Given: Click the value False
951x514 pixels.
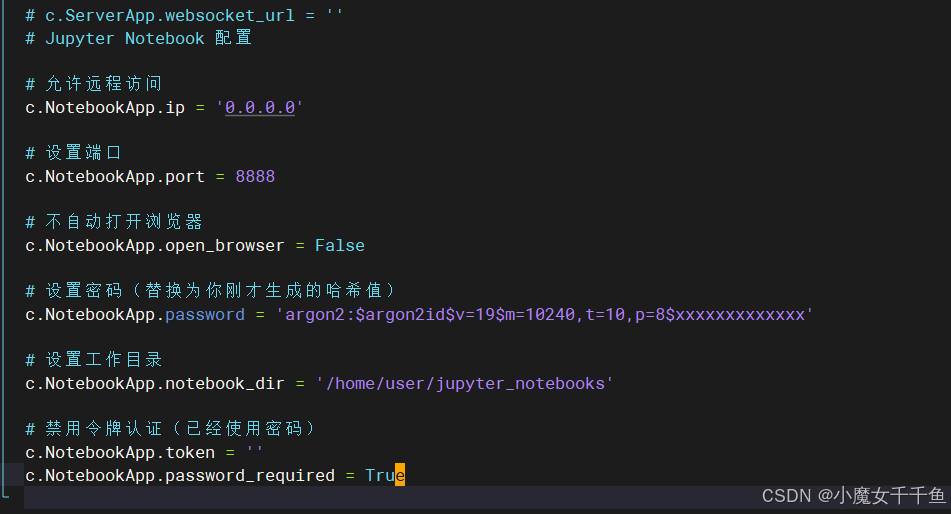Looking at the screenshot, I should click(x=340, y=246).
